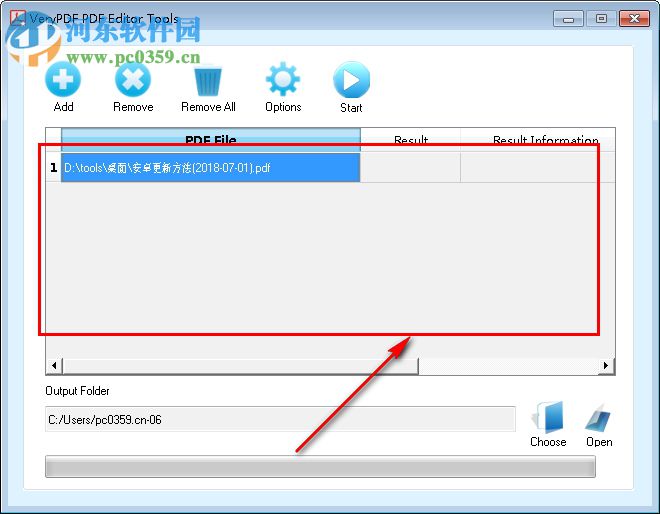Click the Add file icon
This screenshot has width=660, height=514.
click(x=63, y=80)
